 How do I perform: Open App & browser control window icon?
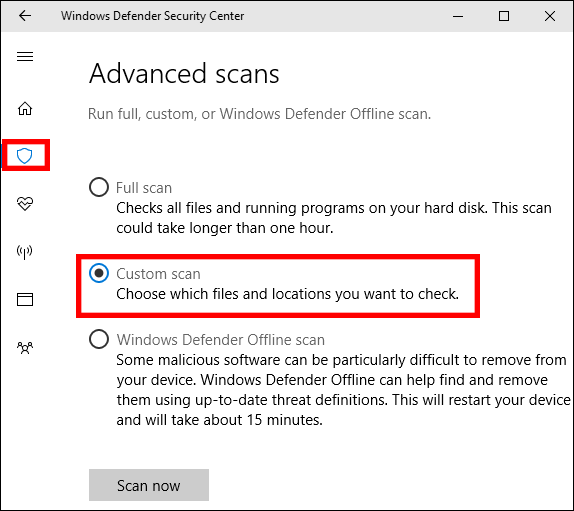(x=25, y=299)
